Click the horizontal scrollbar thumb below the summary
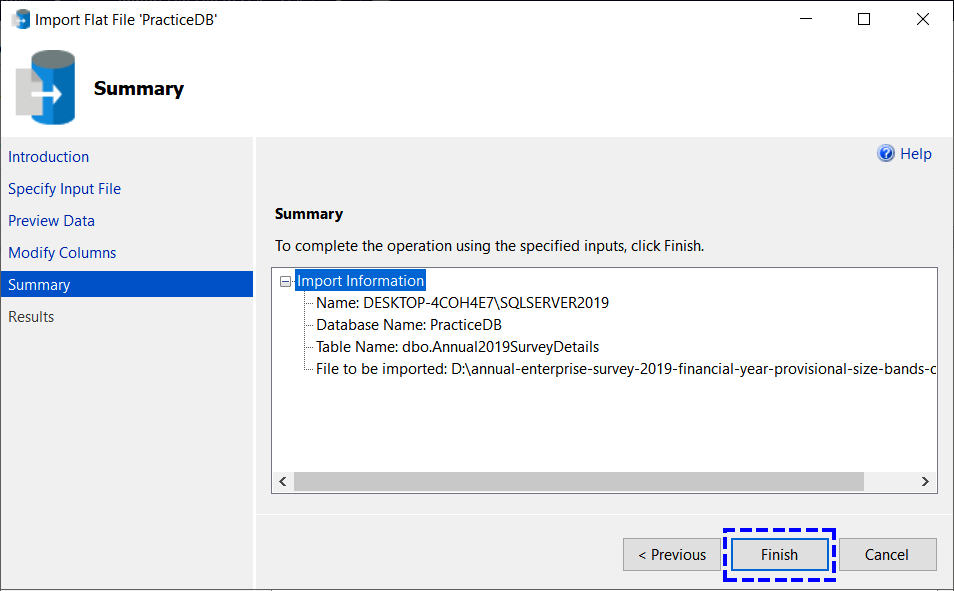 click(580, 481)
